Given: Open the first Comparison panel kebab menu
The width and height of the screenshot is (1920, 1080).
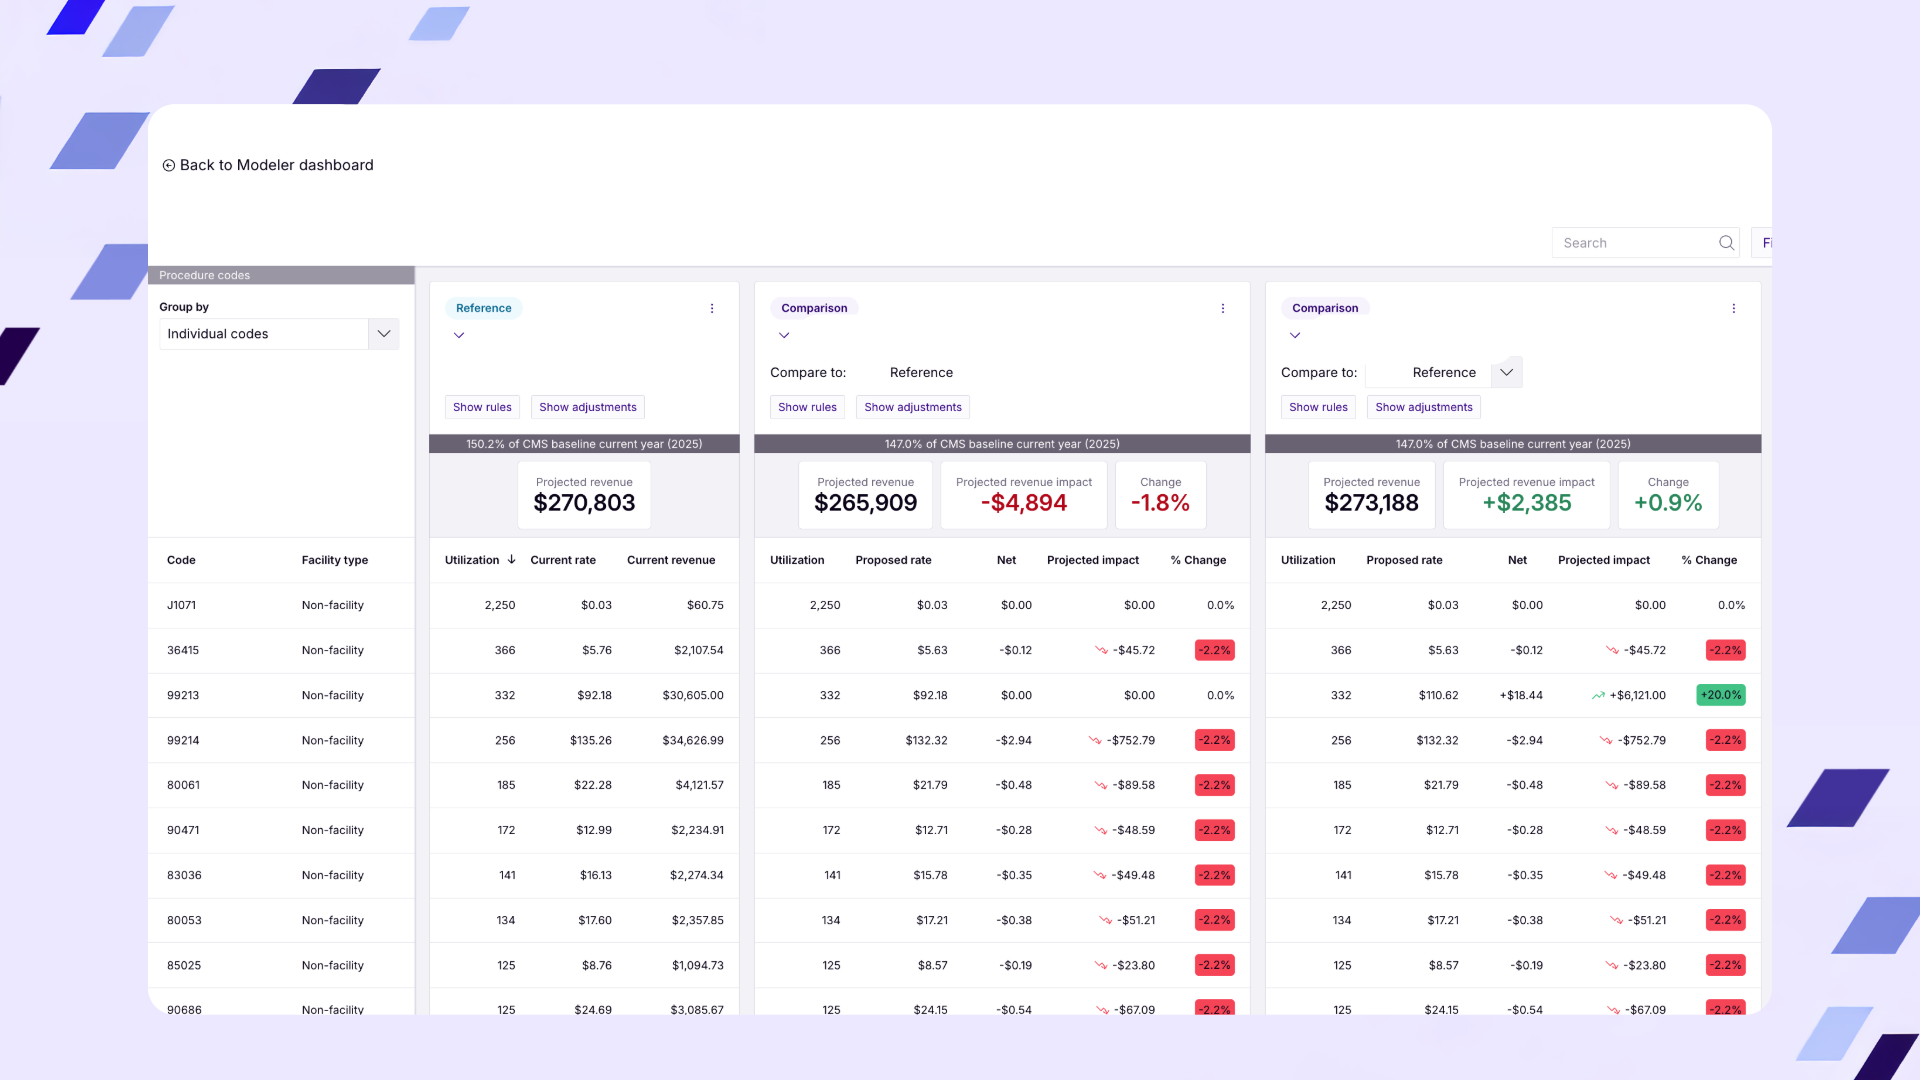Looking at the screenshot, I should pos(1222,309).
